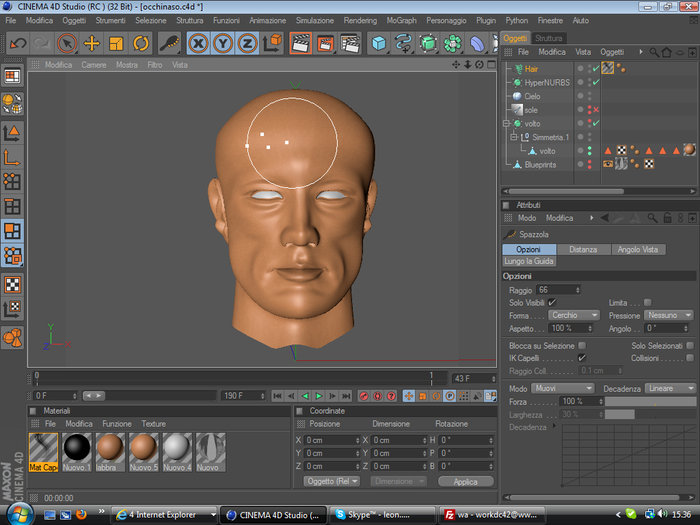This screenshot has width=700, height=525.
Task: Click the timeline play forward button
Action: (x=319, y=396)
